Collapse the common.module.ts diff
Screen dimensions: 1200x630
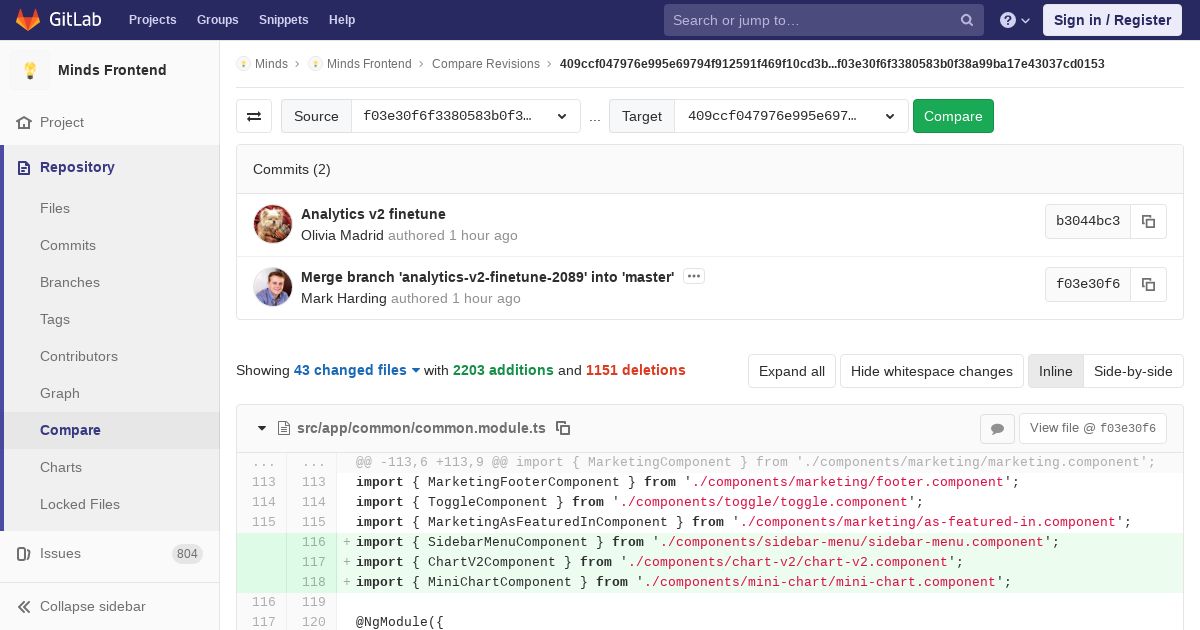pyautogui.click(x=262, y=428)
